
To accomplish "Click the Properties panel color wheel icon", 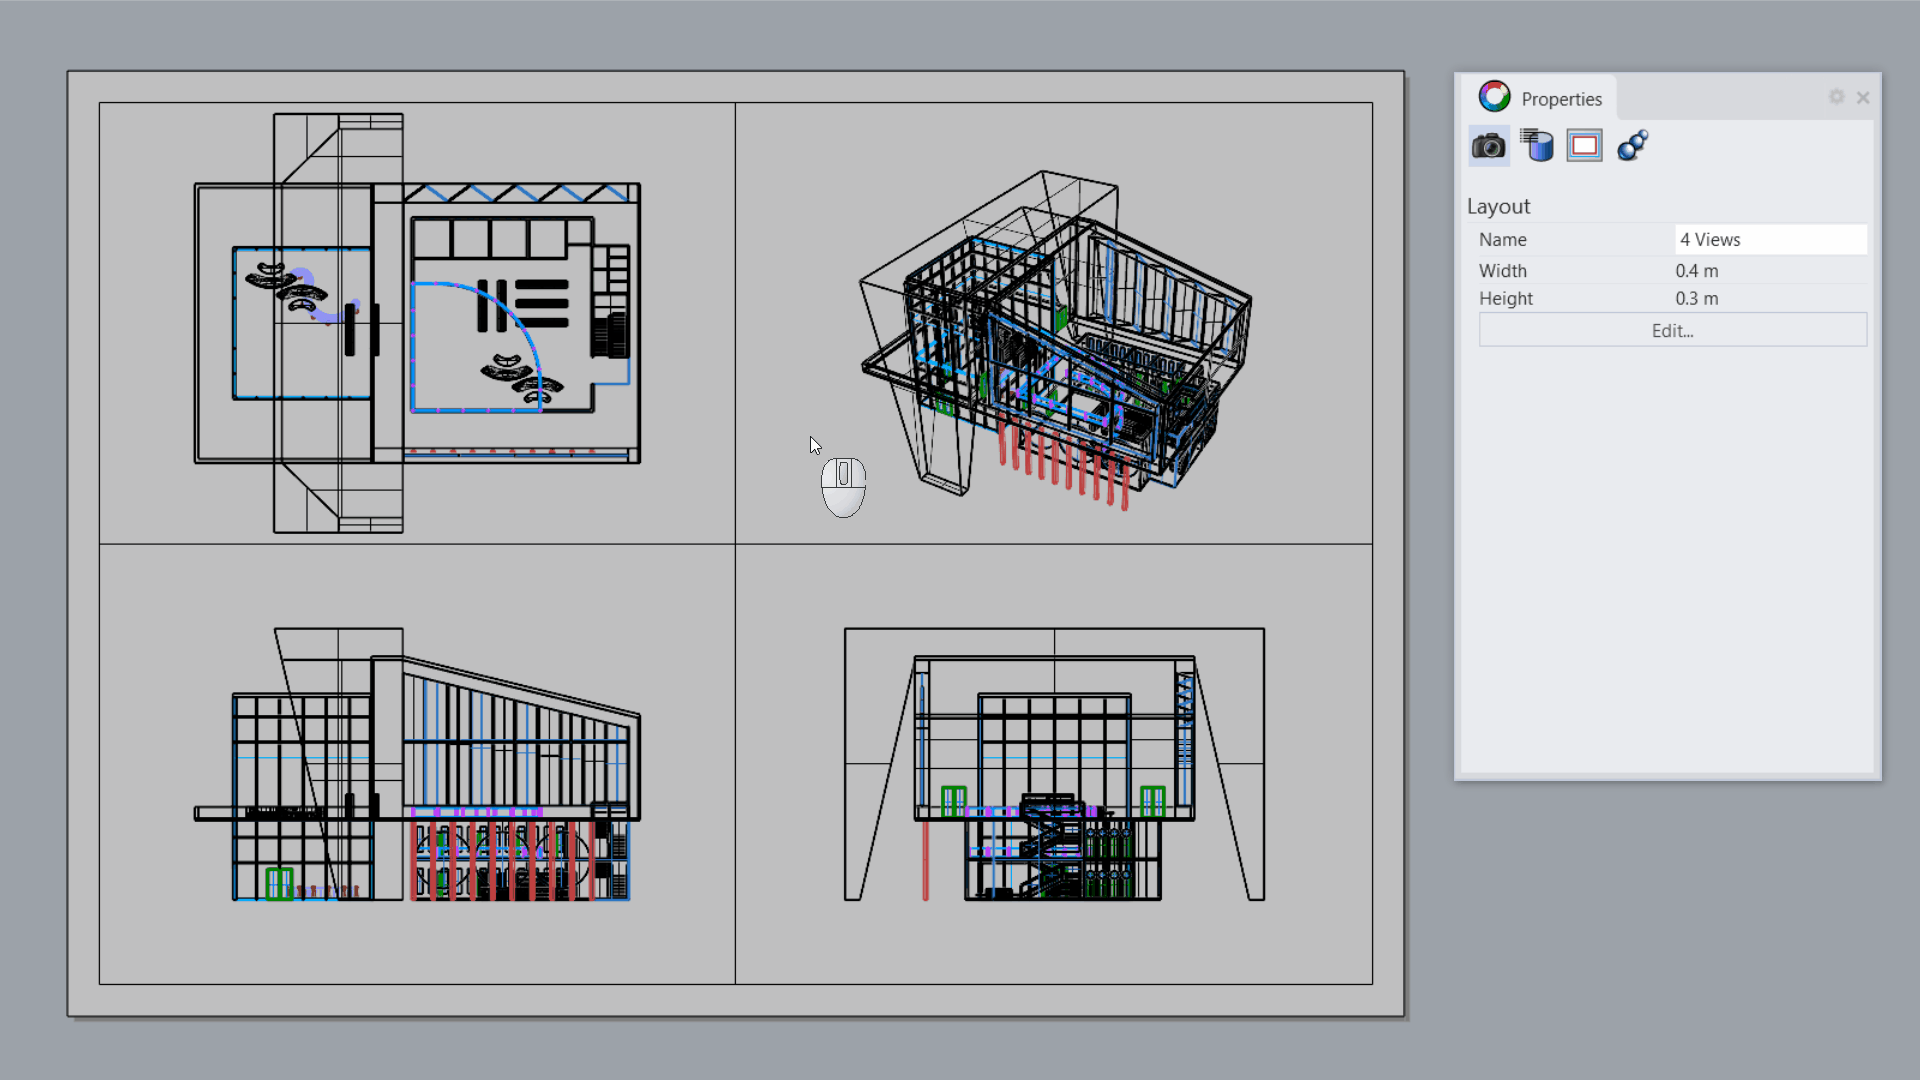I will coord(1495,97).
